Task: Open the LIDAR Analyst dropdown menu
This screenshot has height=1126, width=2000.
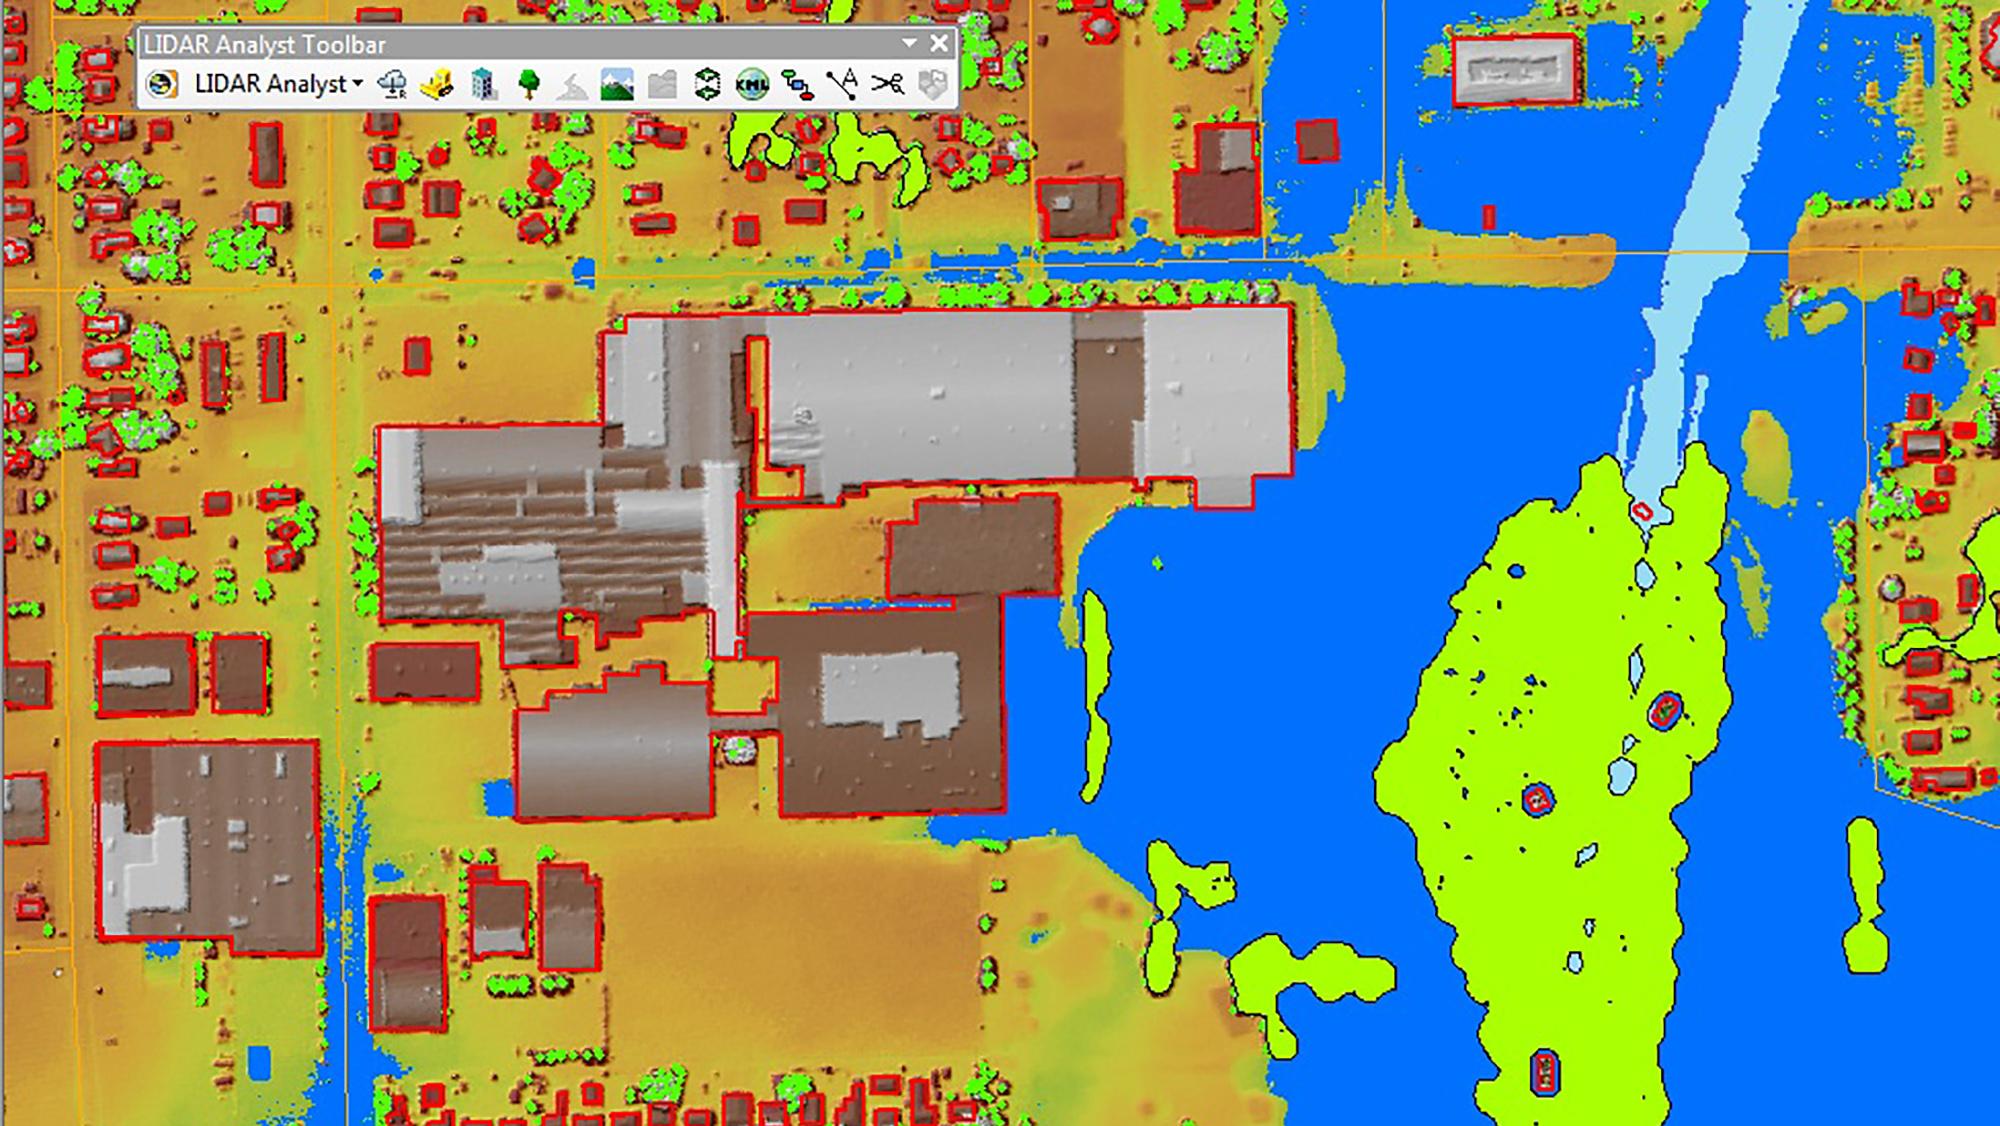Action: (x=357, y=85)
